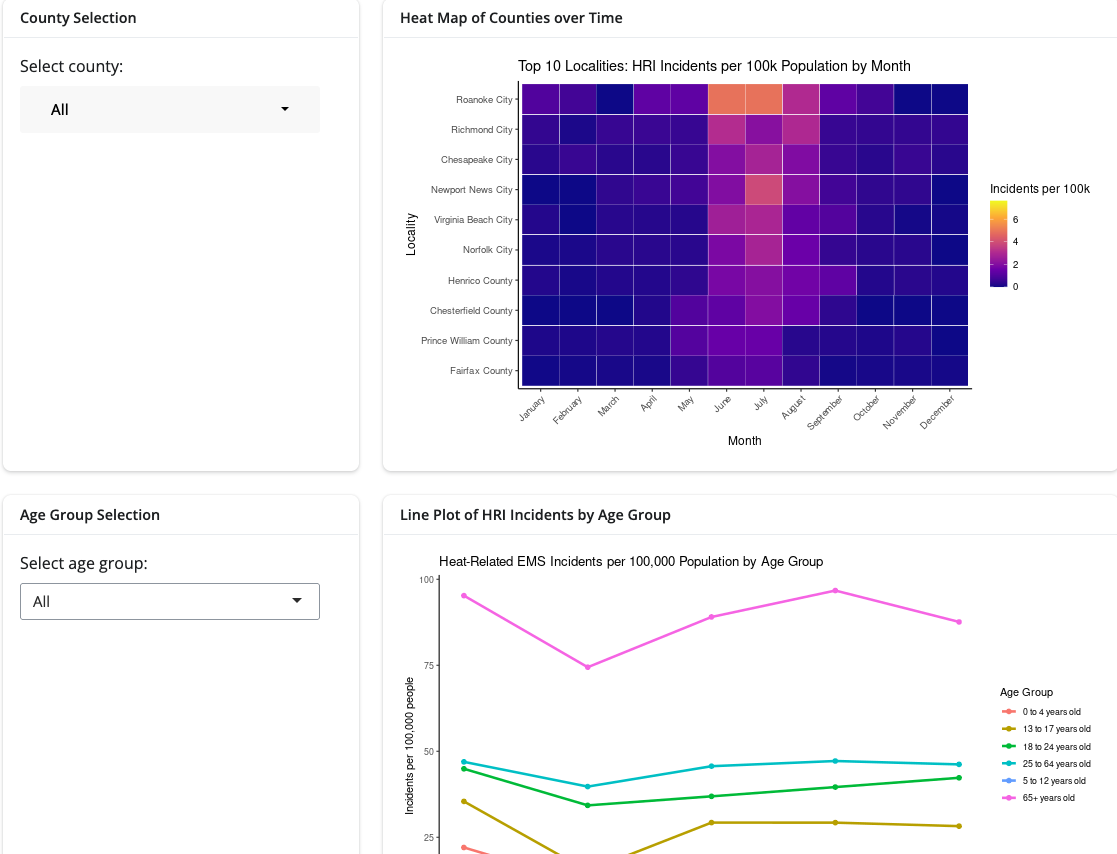The height and width of the screenshot is (854, 1117).
Task: Open the Select county dropdown
Action: click(x=170, y=110)
